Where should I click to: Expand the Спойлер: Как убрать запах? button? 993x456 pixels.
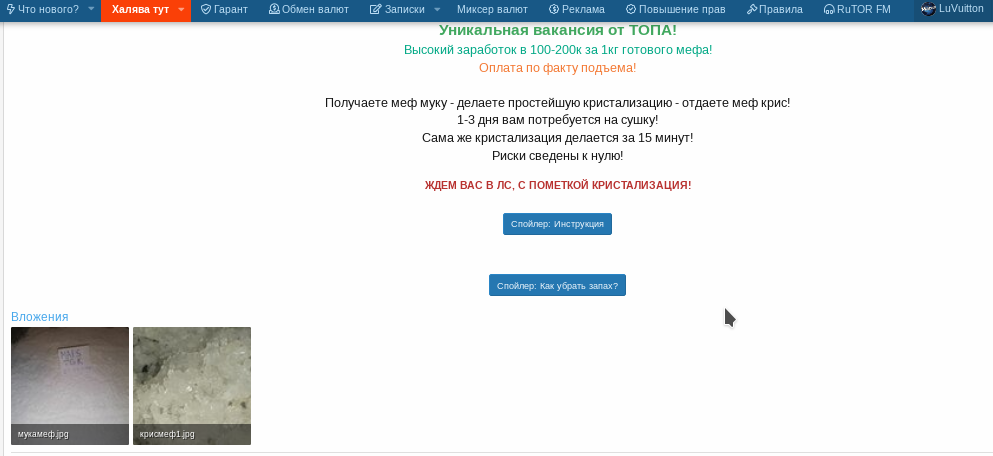click(x=557, y=286)
